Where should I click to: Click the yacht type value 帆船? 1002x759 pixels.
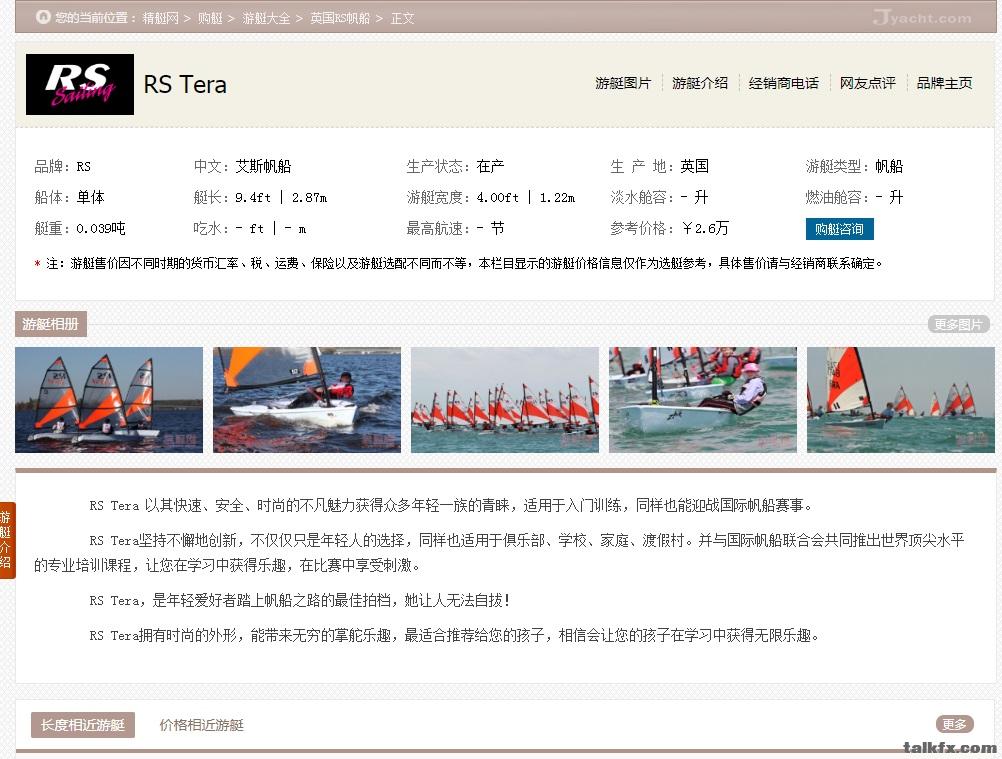click(x=889, y=166)
